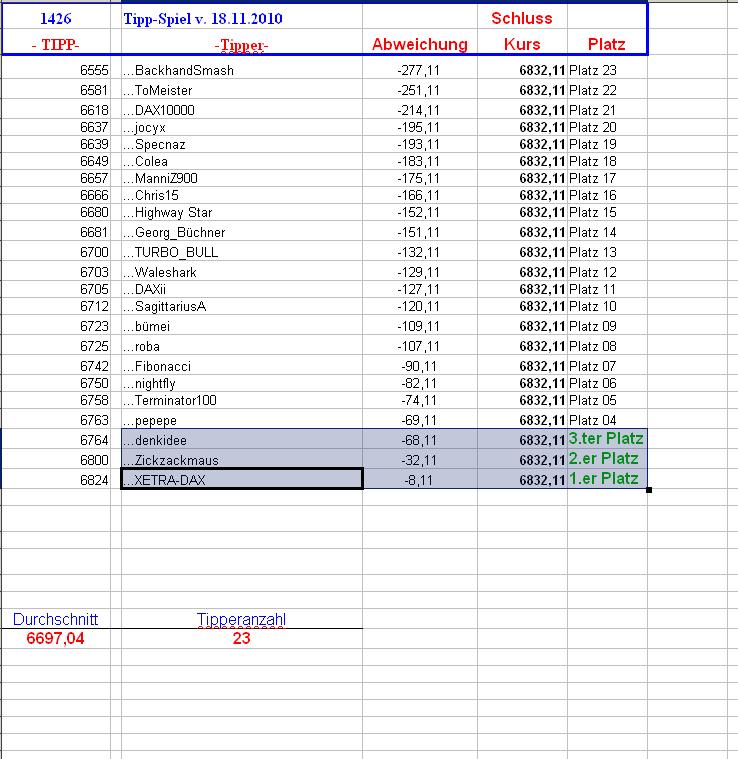Select the '- TIPP-' header cell
Viewport: 738px width, 759px height.
(56, 44)
